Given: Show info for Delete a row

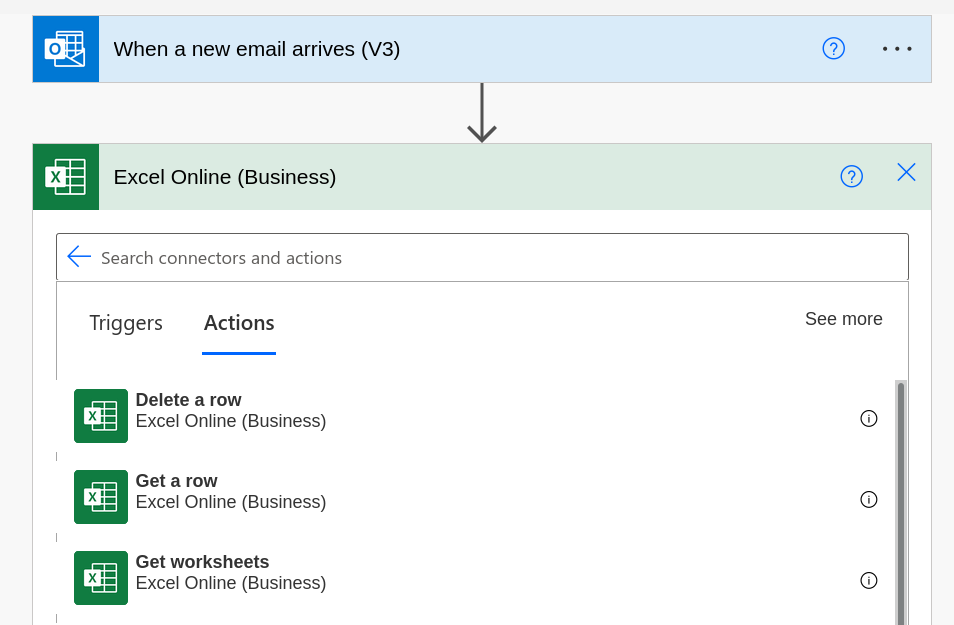Looking at the screenshot, I should click(x=869, y=419).
